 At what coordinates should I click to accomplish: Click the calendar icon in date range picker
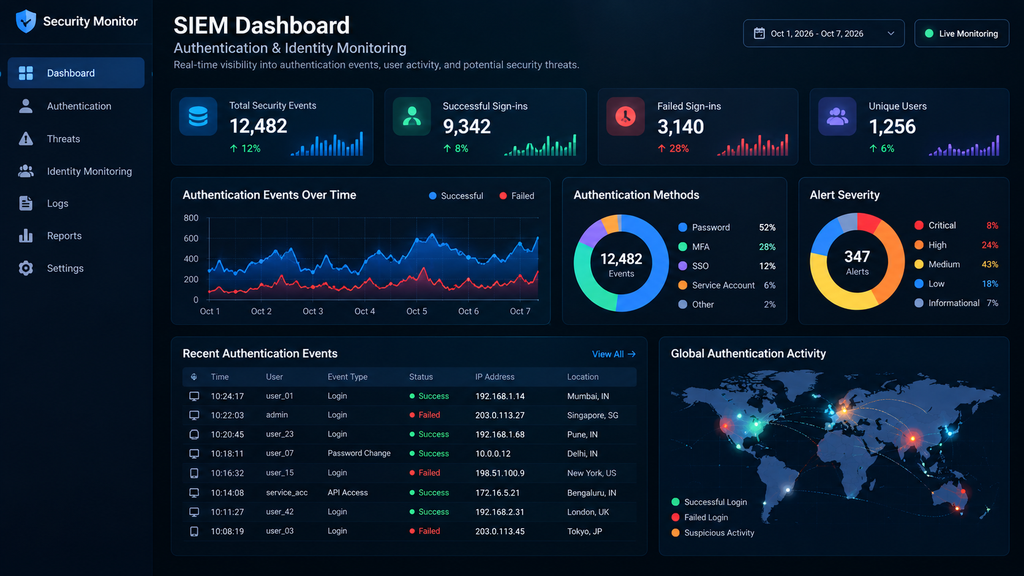[759, 33]
